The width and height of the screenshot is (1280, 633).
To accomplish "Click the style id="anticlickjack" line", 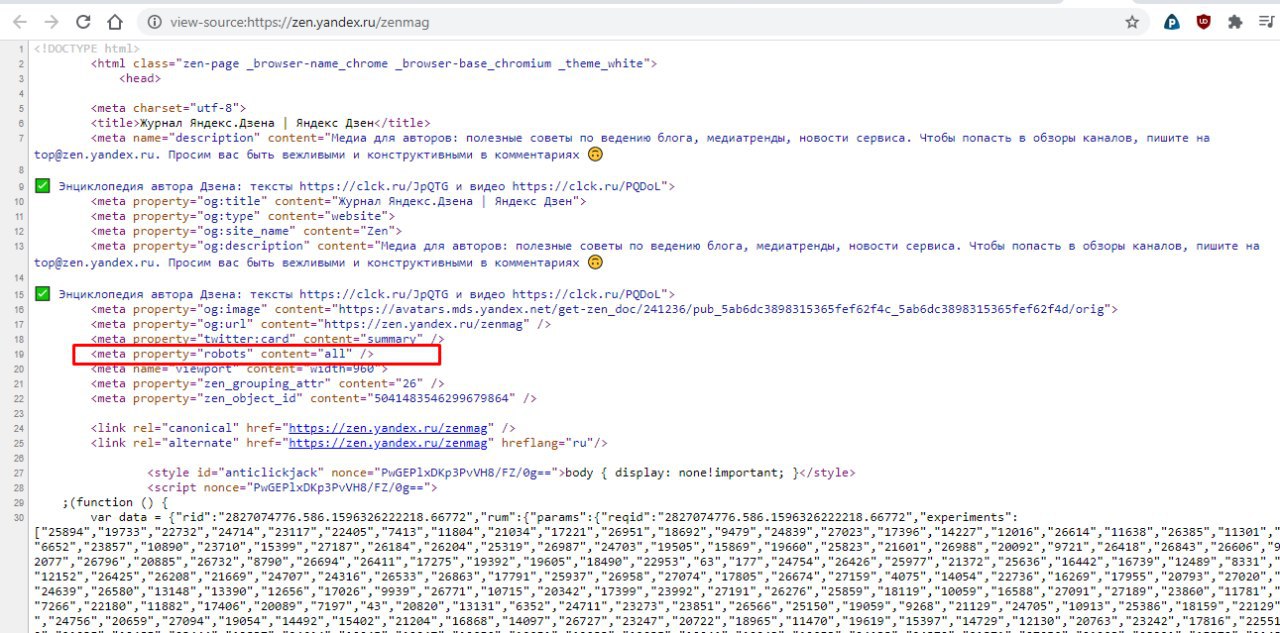I will coord(501,472).
